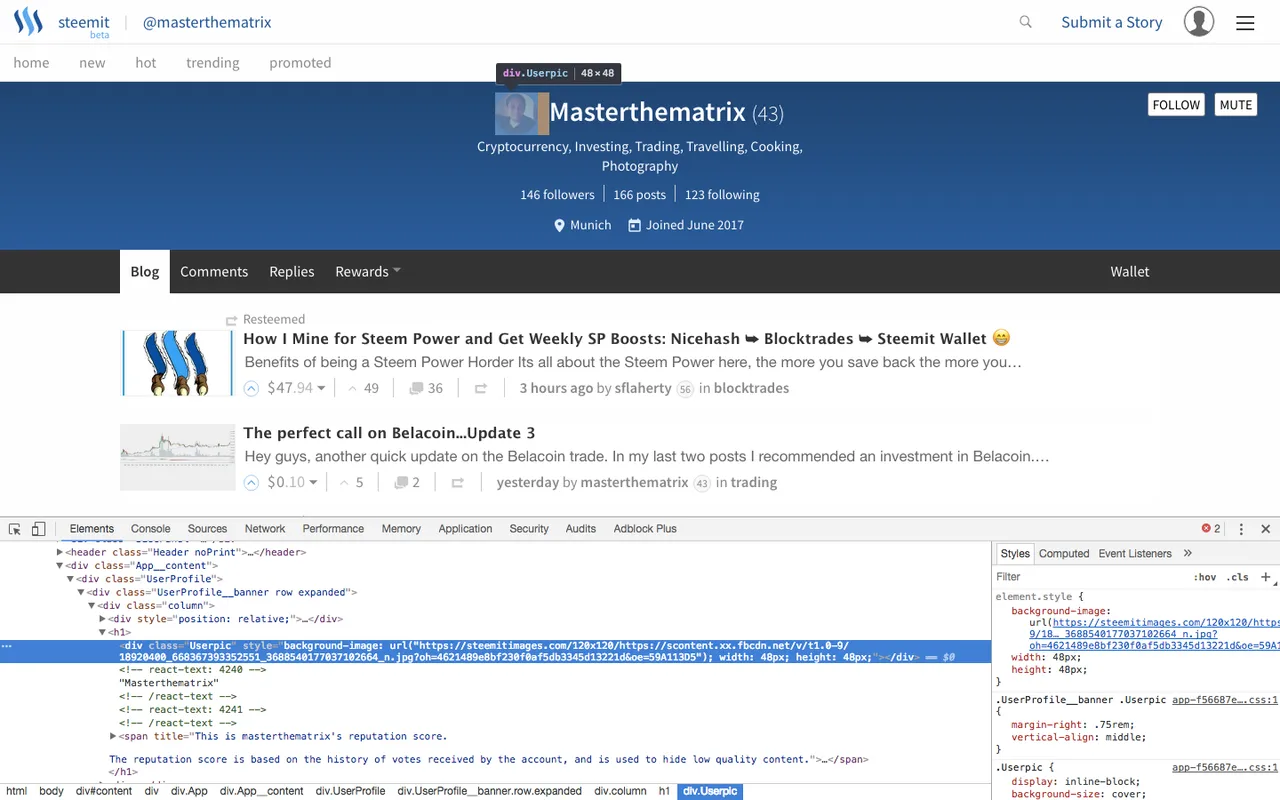Viewport: 1280px width, 800px height.
Task: Collapse the UserProfile div node
Action: point(71,579)
